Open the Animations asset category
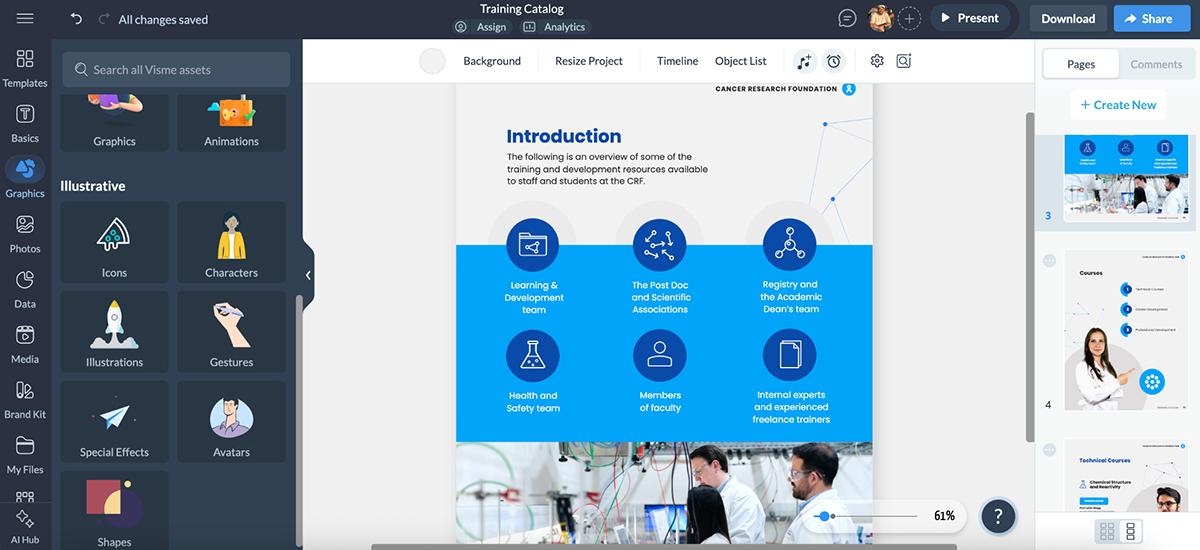 click(x=231, y=122)
